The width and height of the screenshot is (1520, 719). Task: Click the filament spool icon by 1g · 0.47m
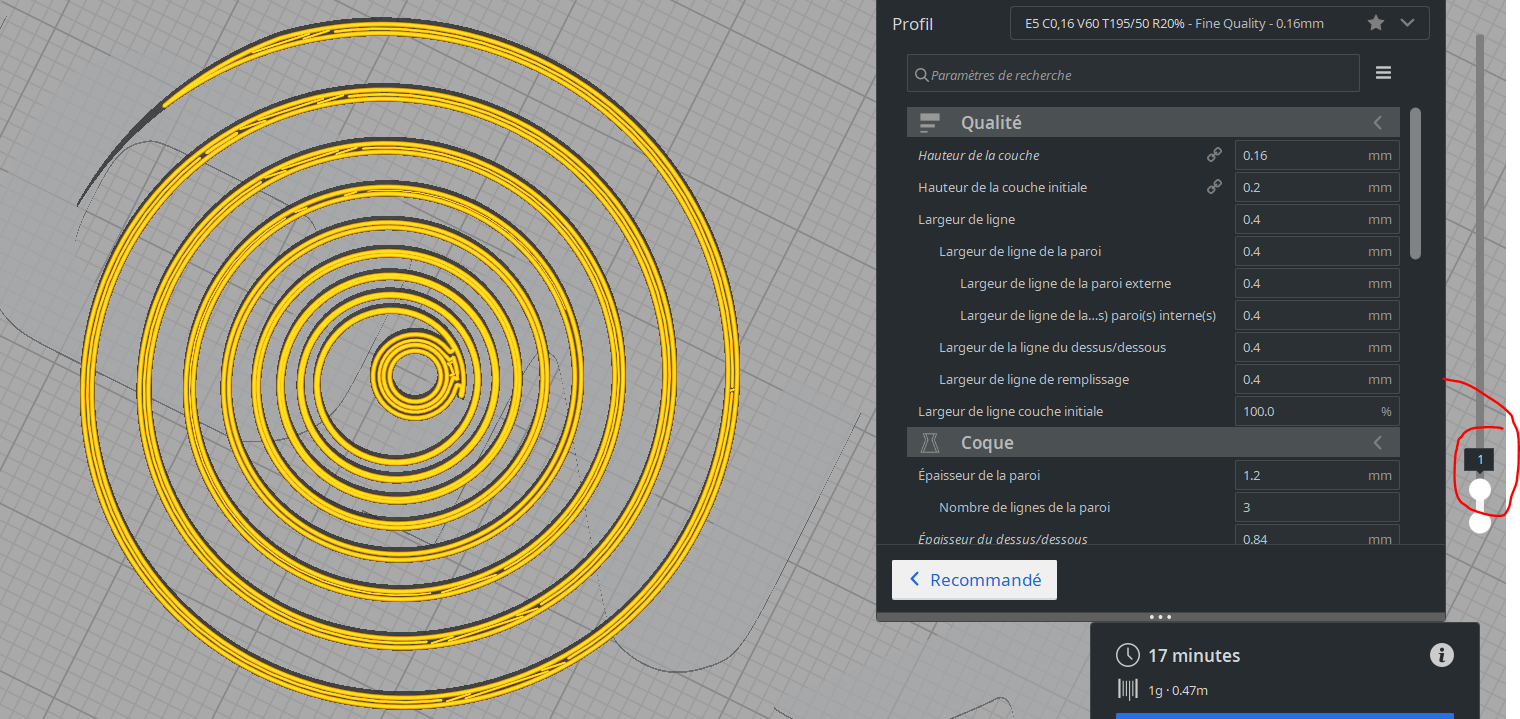1127,689
